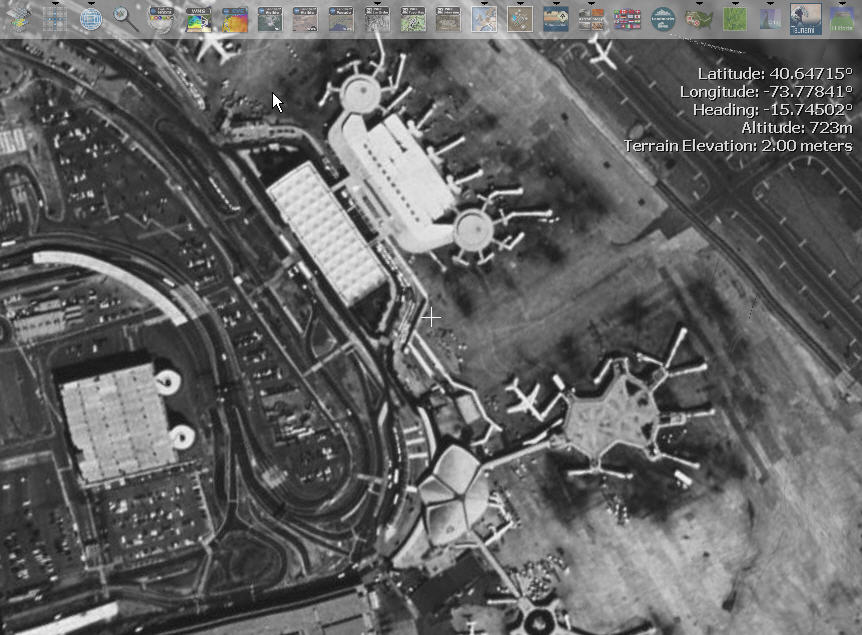Viewport: 862px width, 635px height.
Task: Open the magnifying glass place finder
Action: [x=126, y=18]
